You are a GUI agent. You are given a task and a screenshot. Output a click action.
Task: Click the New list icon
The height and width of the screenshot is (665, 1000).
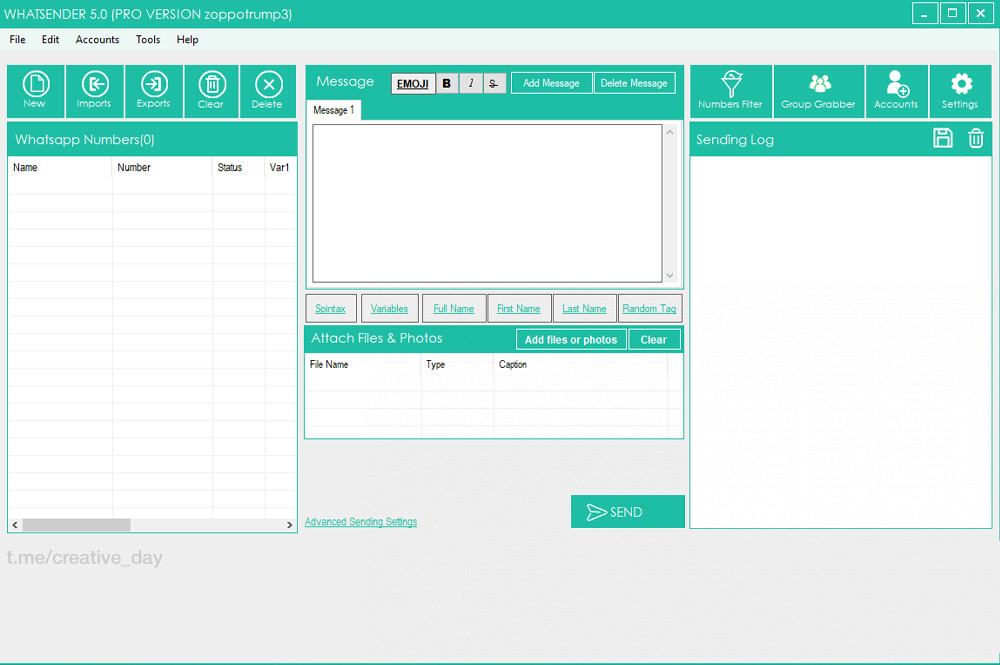(35, 91)
